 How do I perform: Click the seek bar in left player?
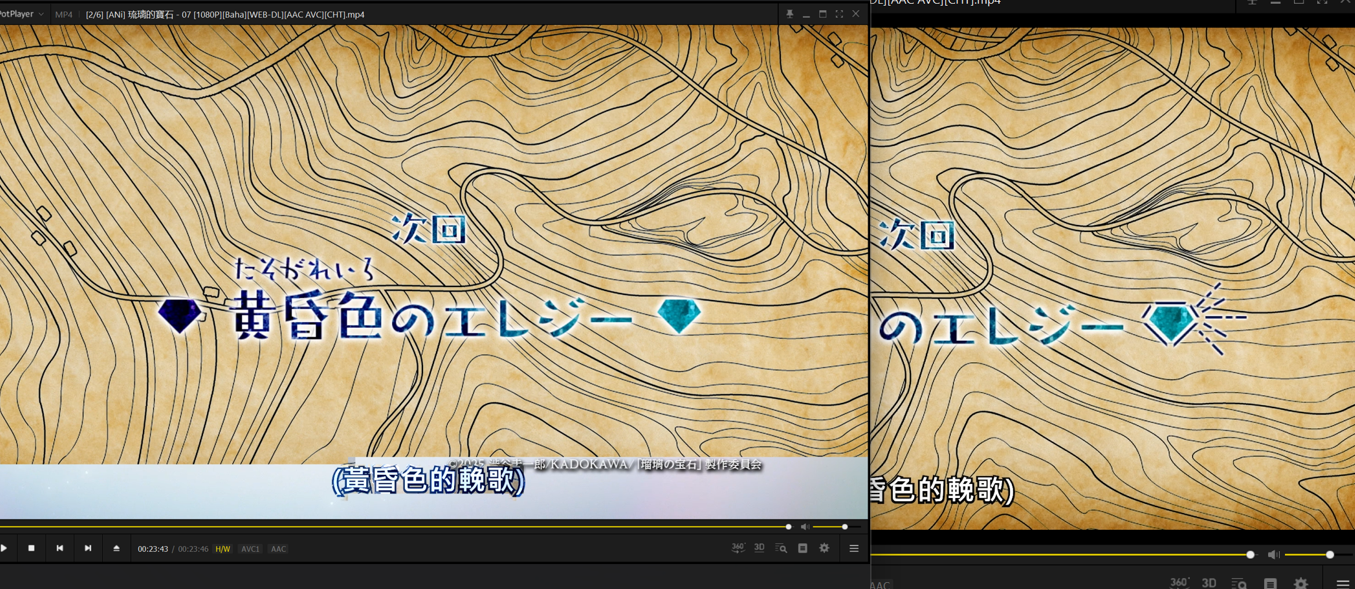click(400, 526)
